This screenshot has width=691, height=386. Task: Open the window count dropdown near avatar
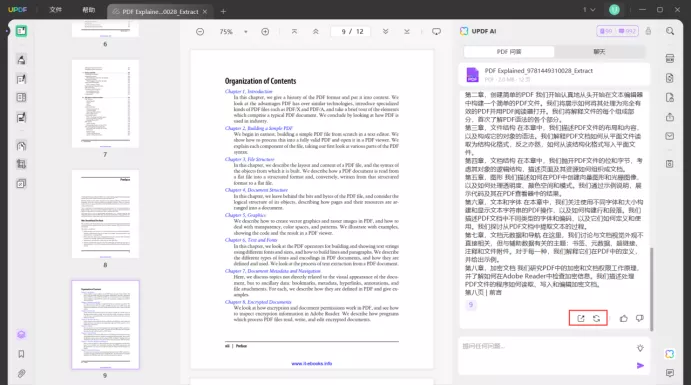(x=589, y=10)
